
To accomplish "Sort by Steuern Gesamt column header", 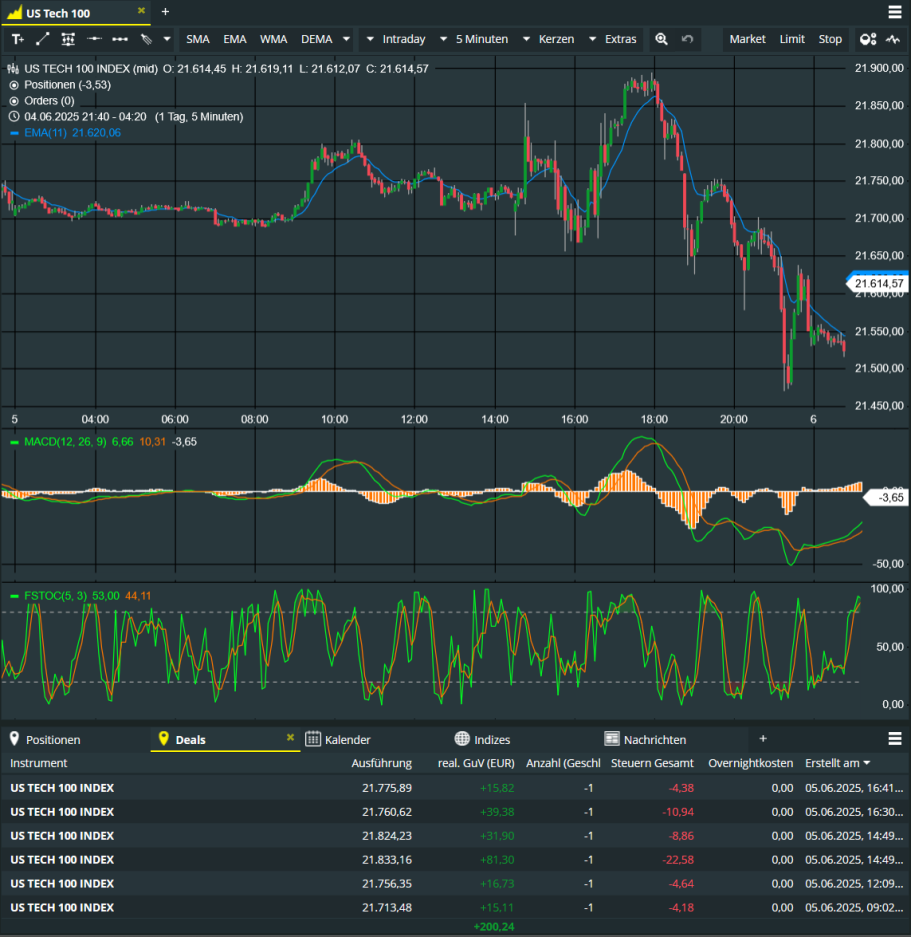I will pyautogui.click(x=652, y=763).
